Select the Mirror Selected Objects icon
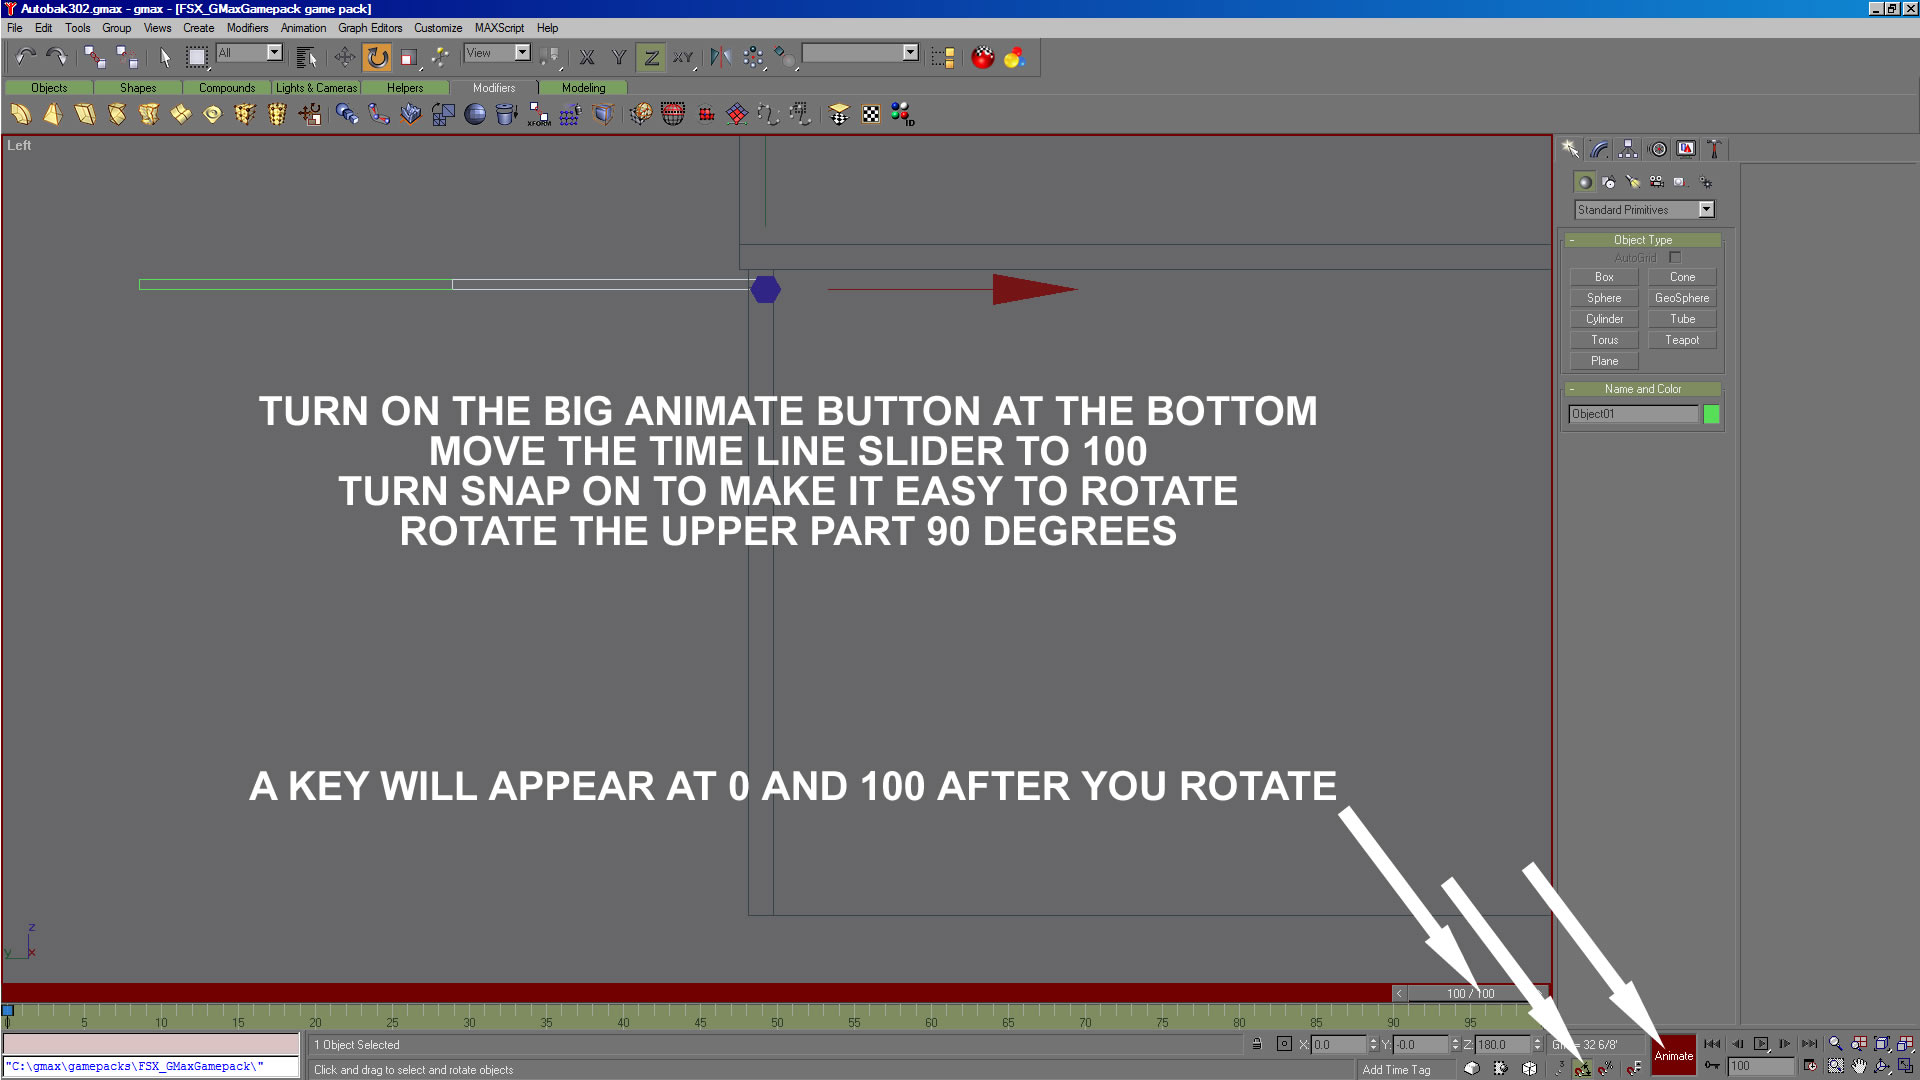Screen dimensions: 1920x1080 (720, 57)
